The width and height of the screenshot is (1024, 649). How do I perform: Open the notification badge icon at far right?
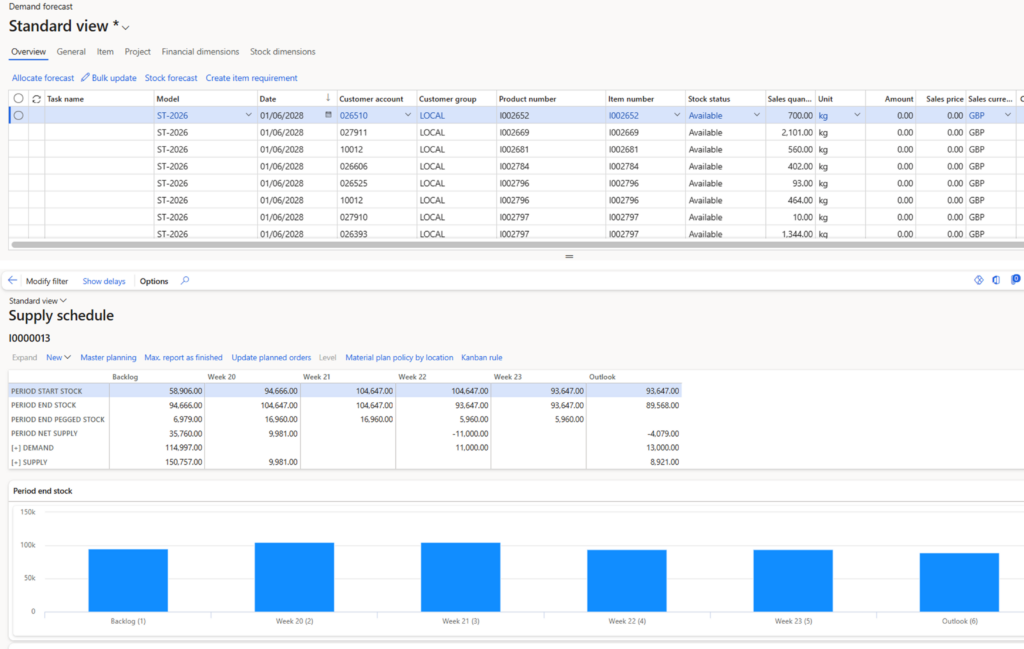(x=1016, y=279)
